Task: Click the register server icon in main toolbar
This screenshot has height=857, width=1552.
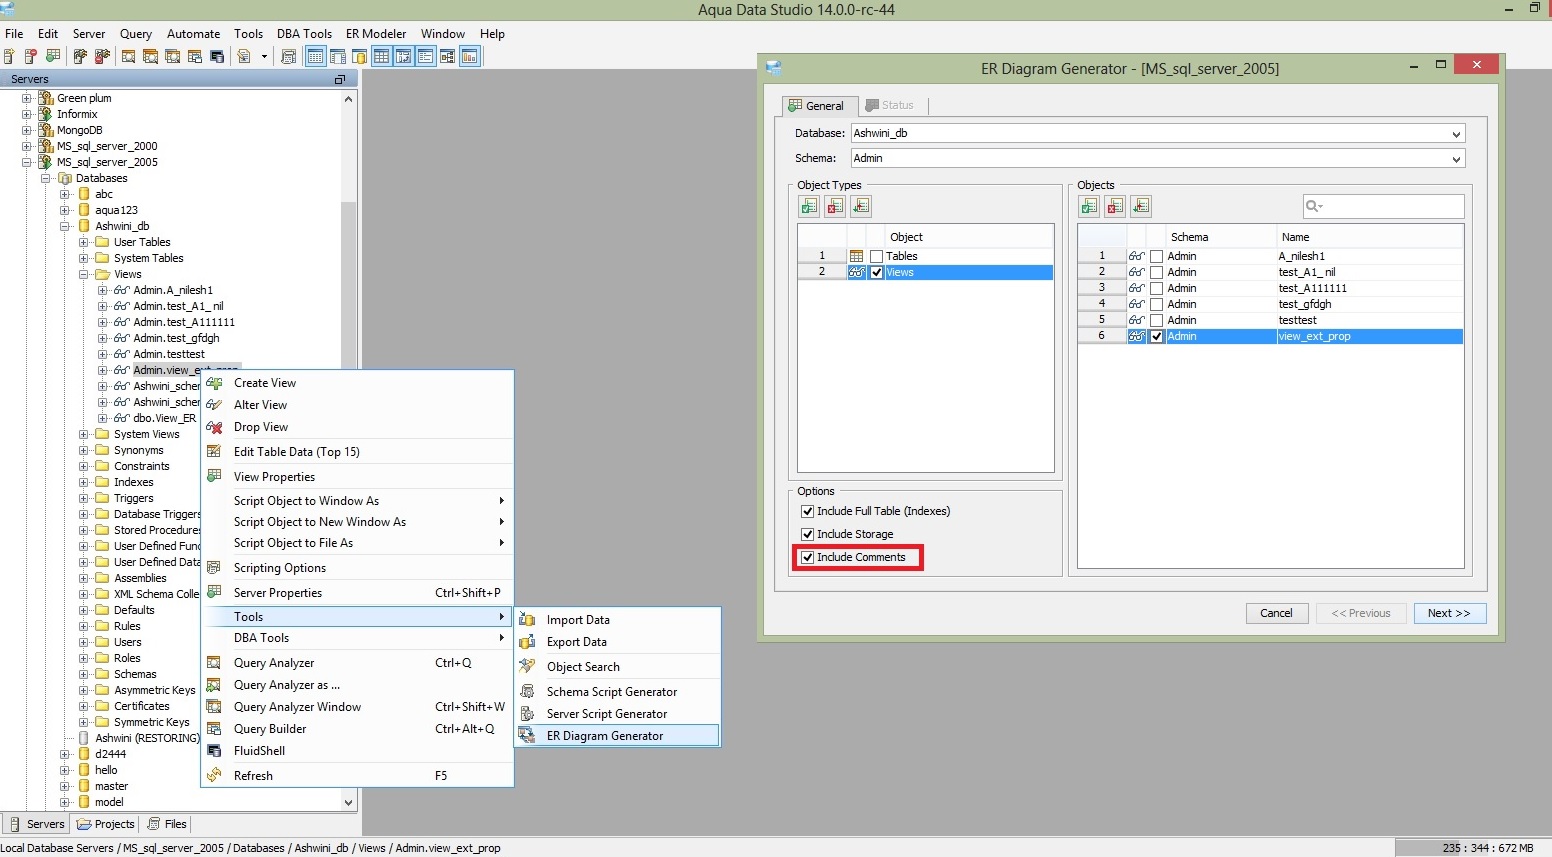Action: click(x=9, y=57)
